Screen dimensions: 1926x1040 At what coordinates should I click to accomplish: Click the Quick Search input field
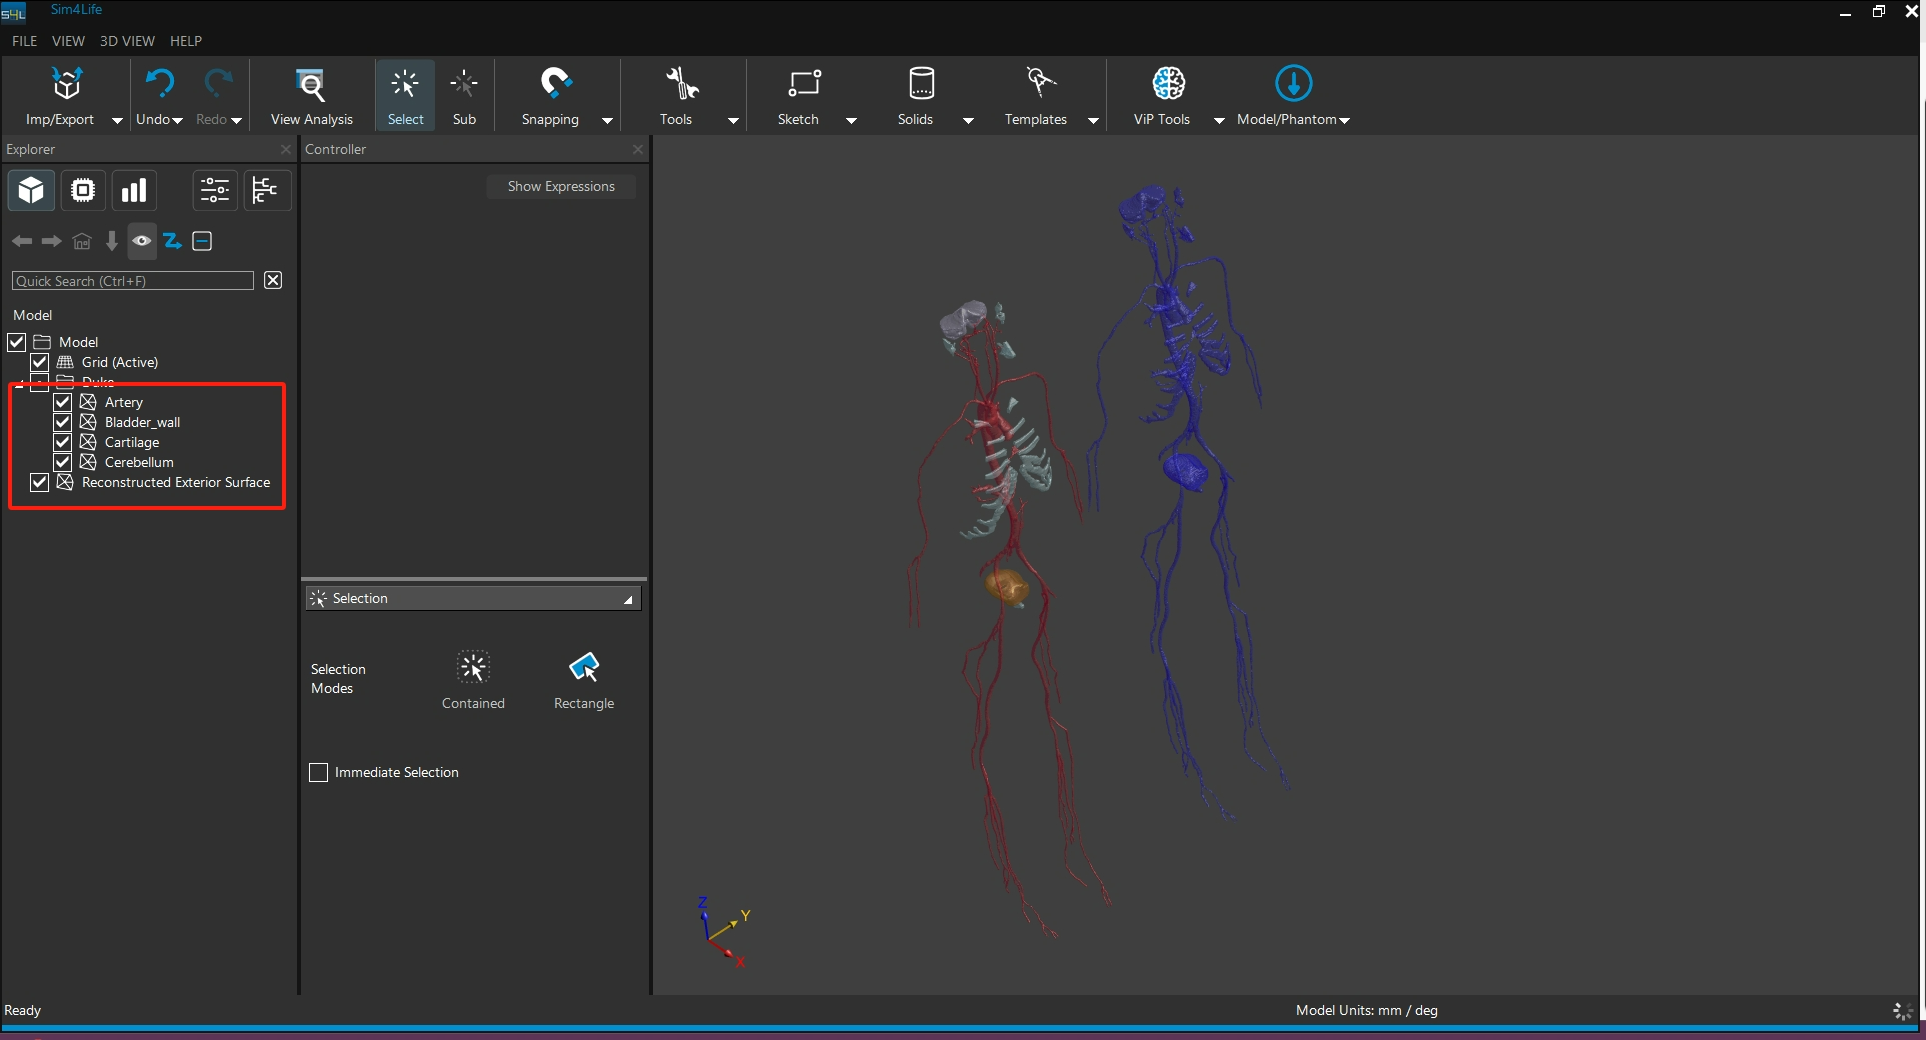(133, 281)
